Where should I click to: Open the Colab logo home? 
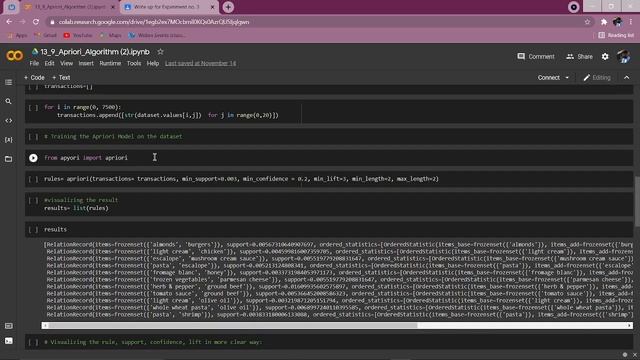pyautogui.click(x=14, y=56)
